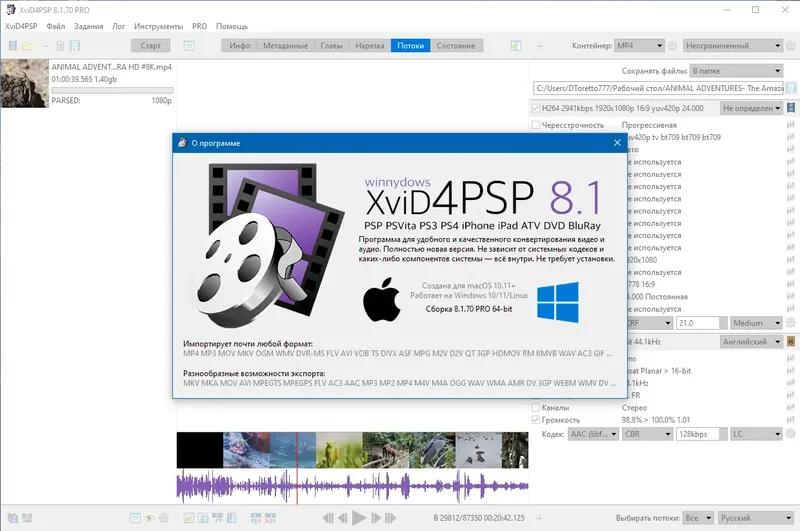Click the browse icon beside output path field
Viewport: 800px width, 531px height.
click(791, 88)
